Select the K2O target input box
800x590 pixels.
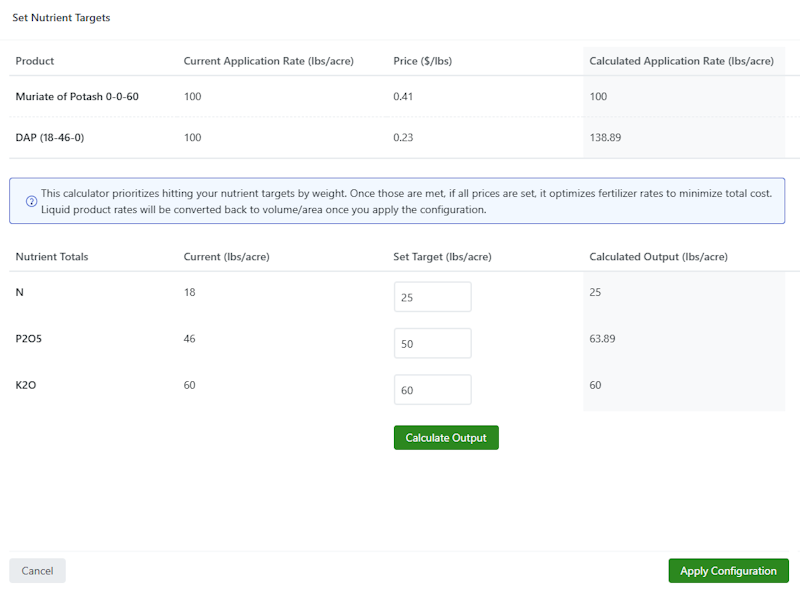click(x=432, y=390)
